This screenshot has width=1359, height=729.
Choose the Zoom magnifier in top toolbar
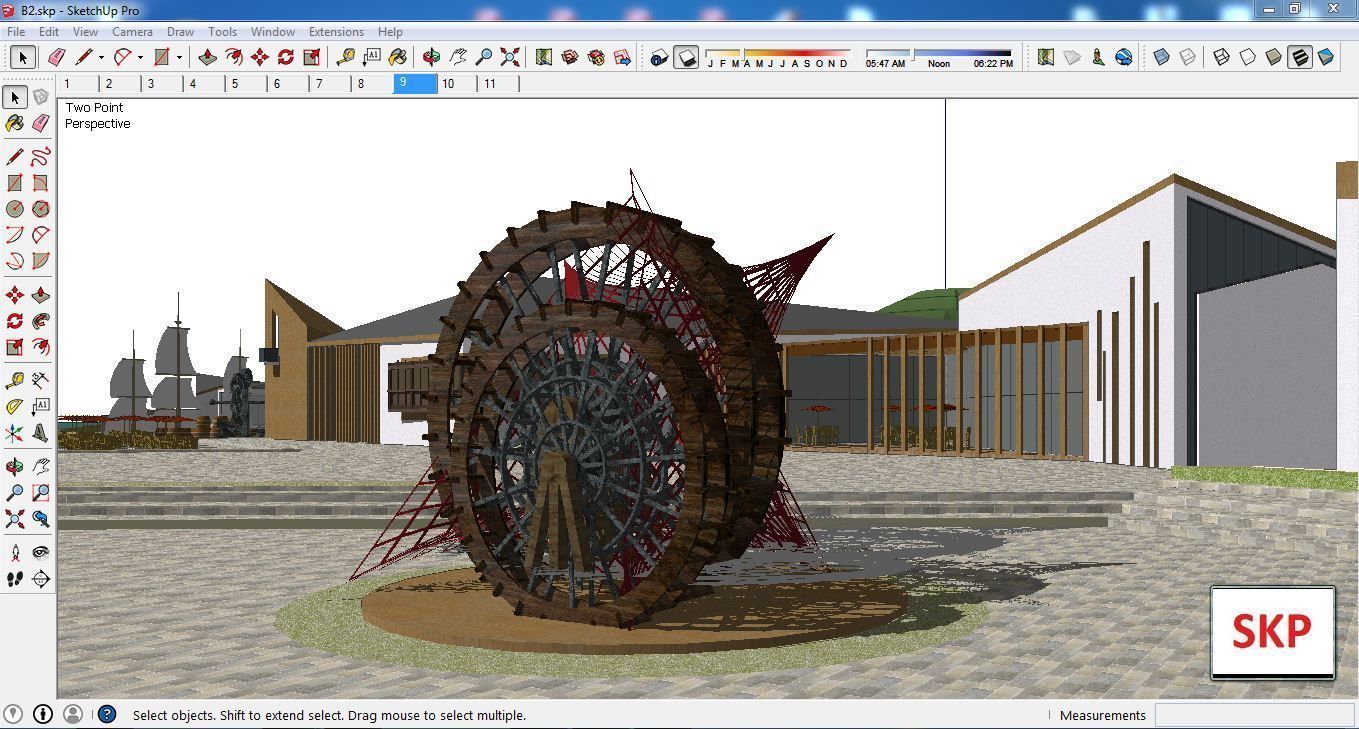point(483,57)
